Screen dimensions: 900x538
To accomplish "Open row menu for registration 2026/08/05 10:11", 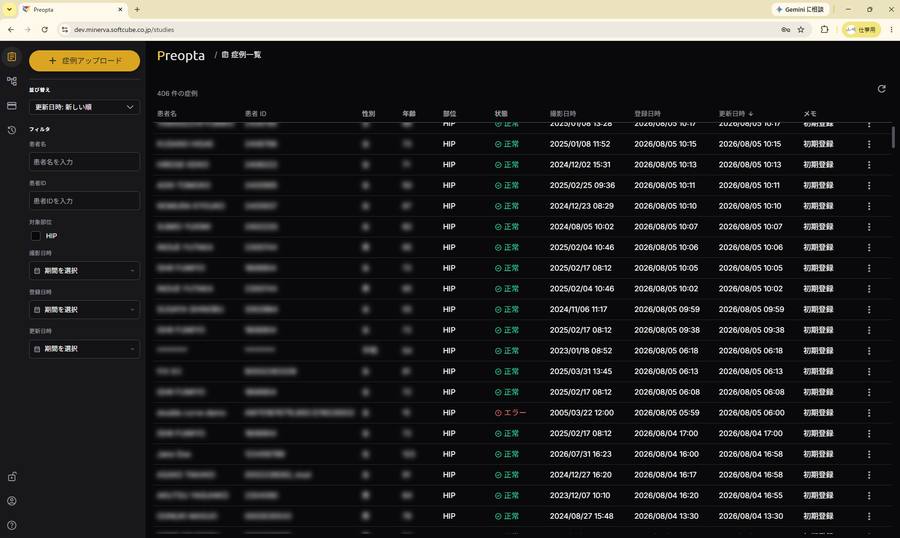I will point(869,185).
